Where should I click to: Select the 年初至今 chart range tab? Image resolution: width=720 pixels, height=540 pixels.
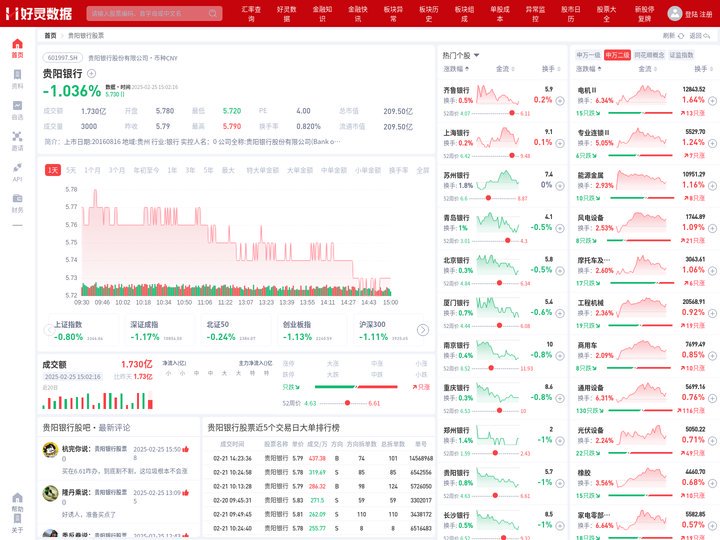point(146,170)
